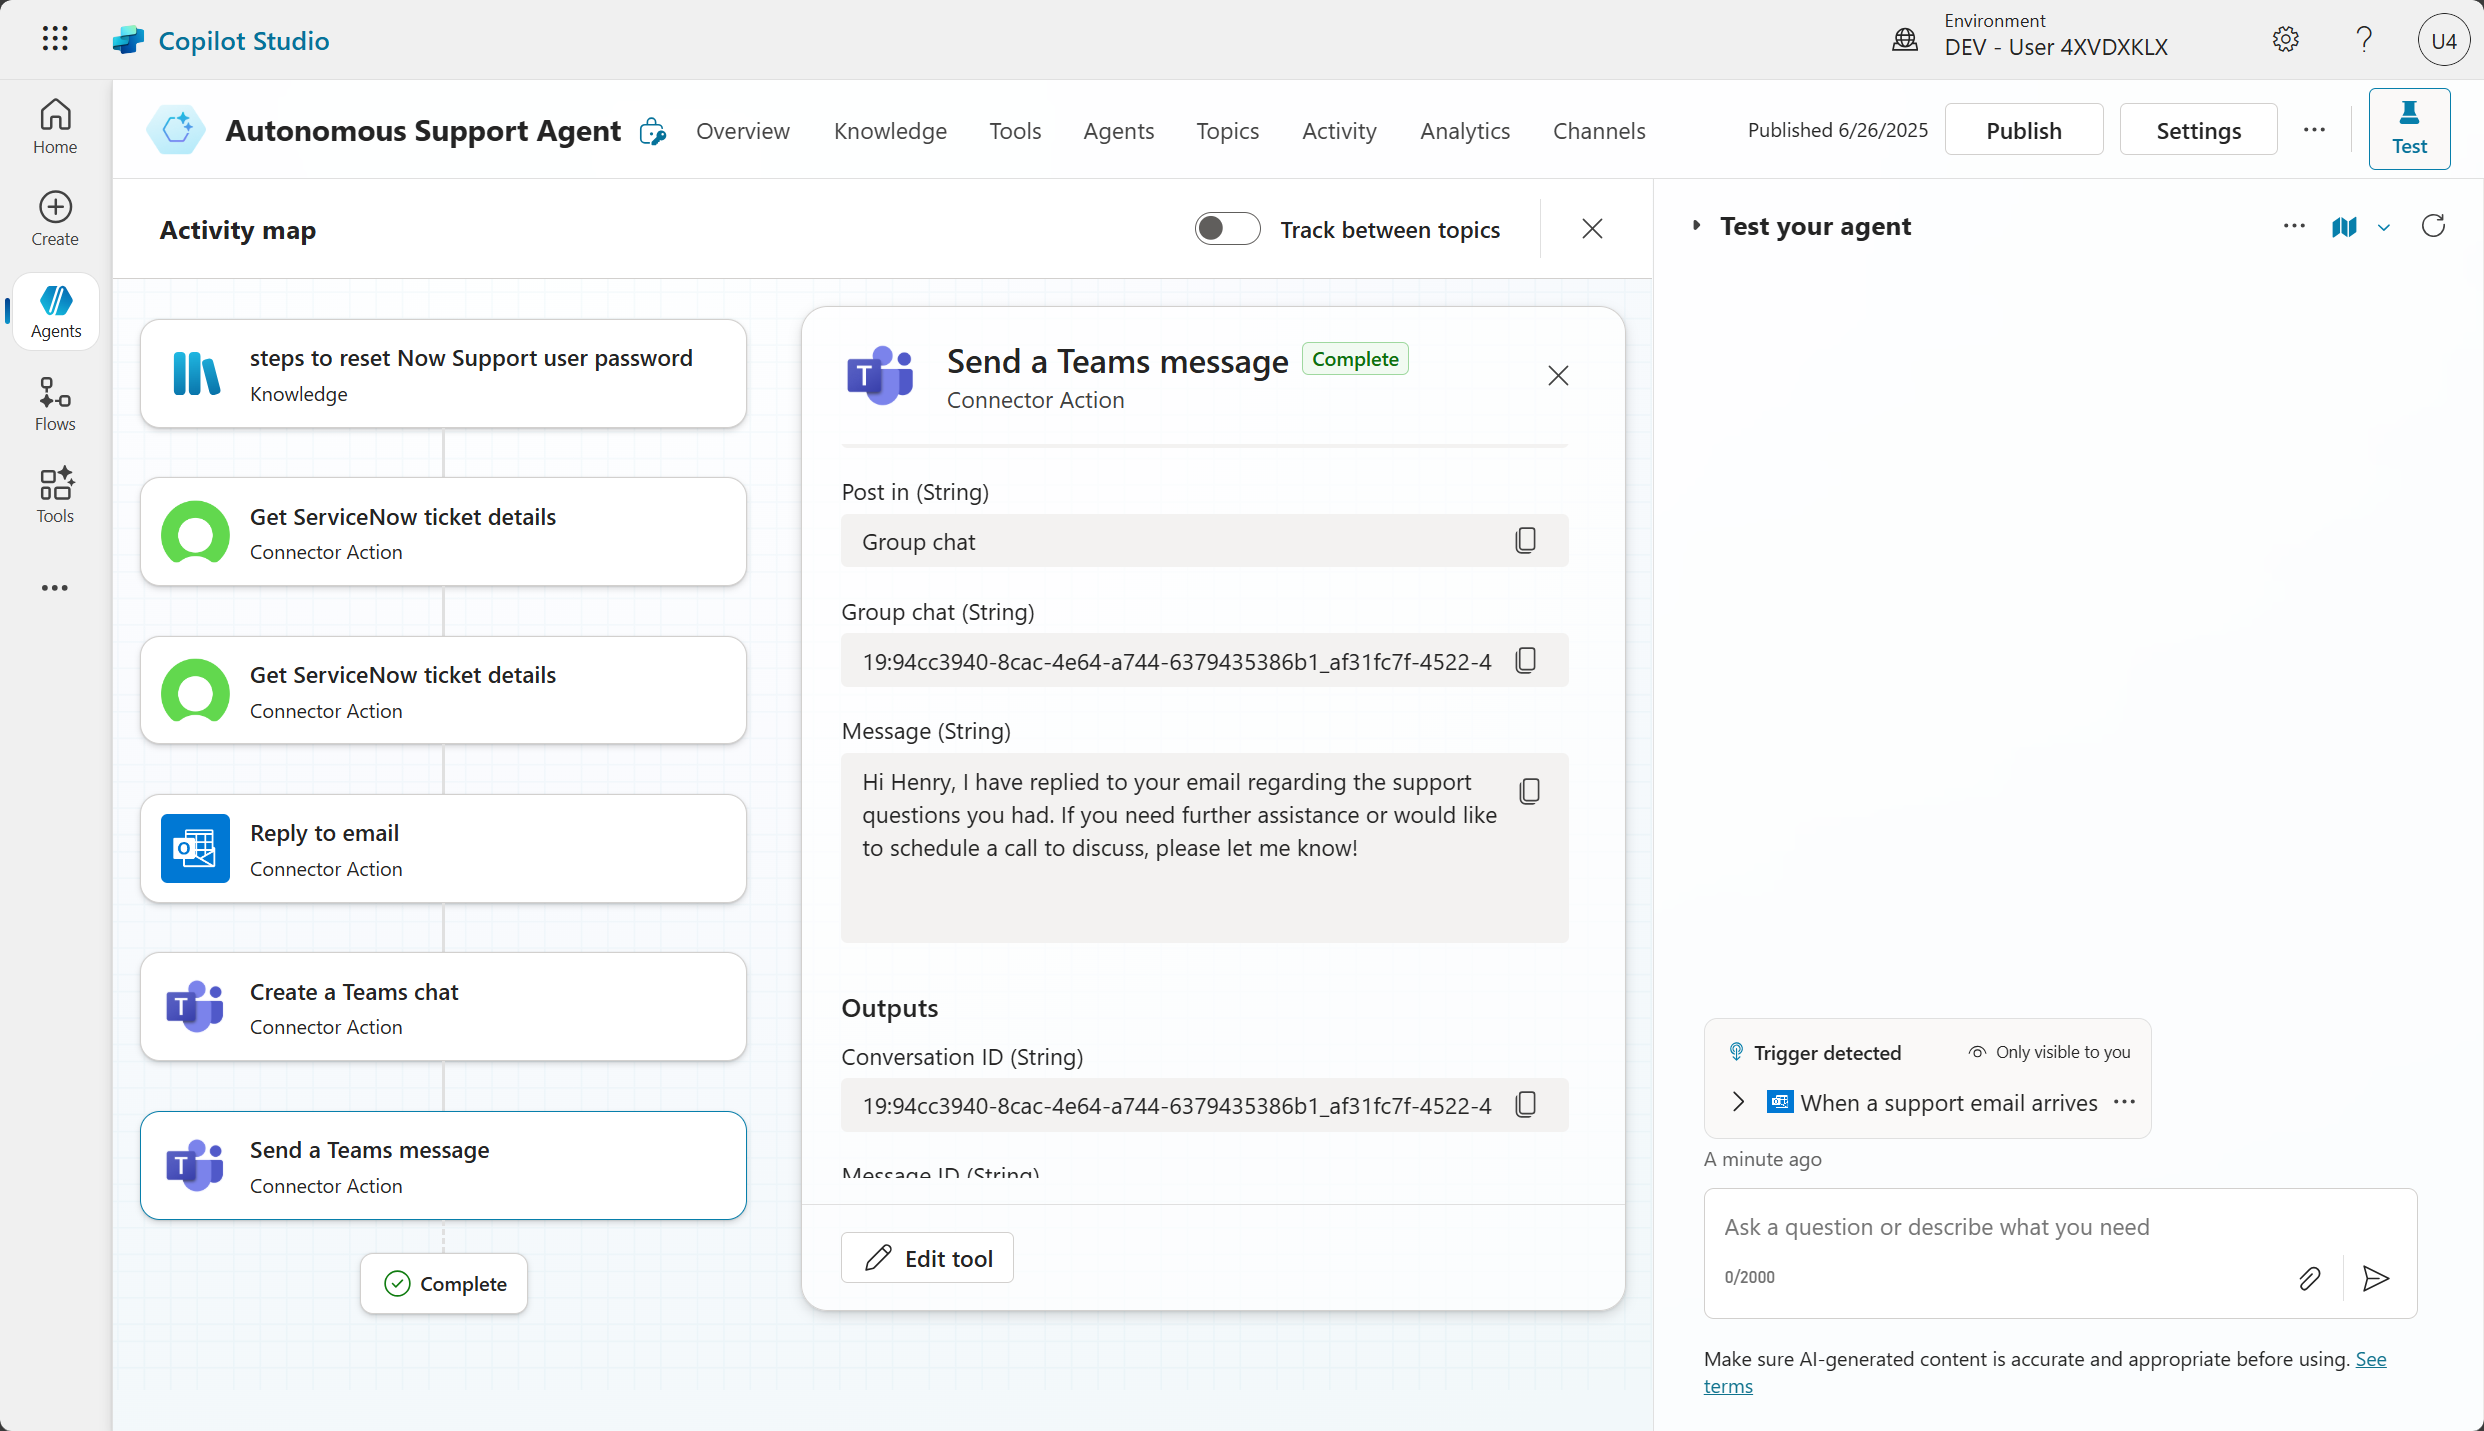This screenshot has width=2484, height=1431.
Task: Open the app launcher grid icon
Action: click(55, 40)
